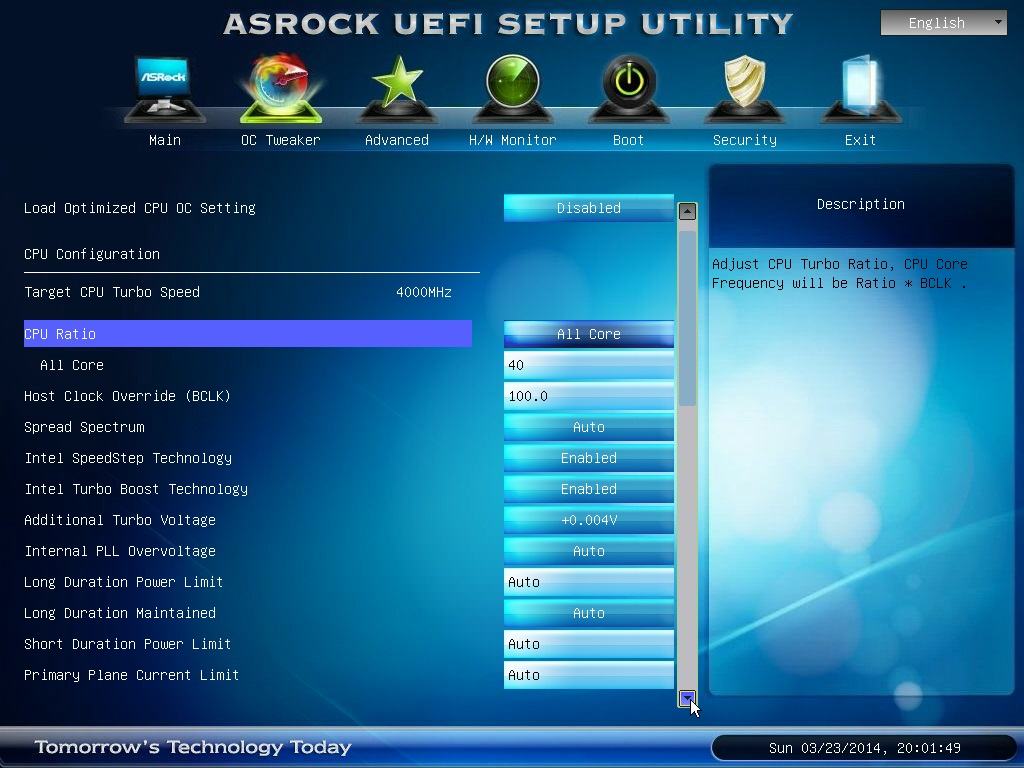Viewport: 1024px width, 768px height.
Task: Go to the Advanced tab label
Action: [396, 140]
